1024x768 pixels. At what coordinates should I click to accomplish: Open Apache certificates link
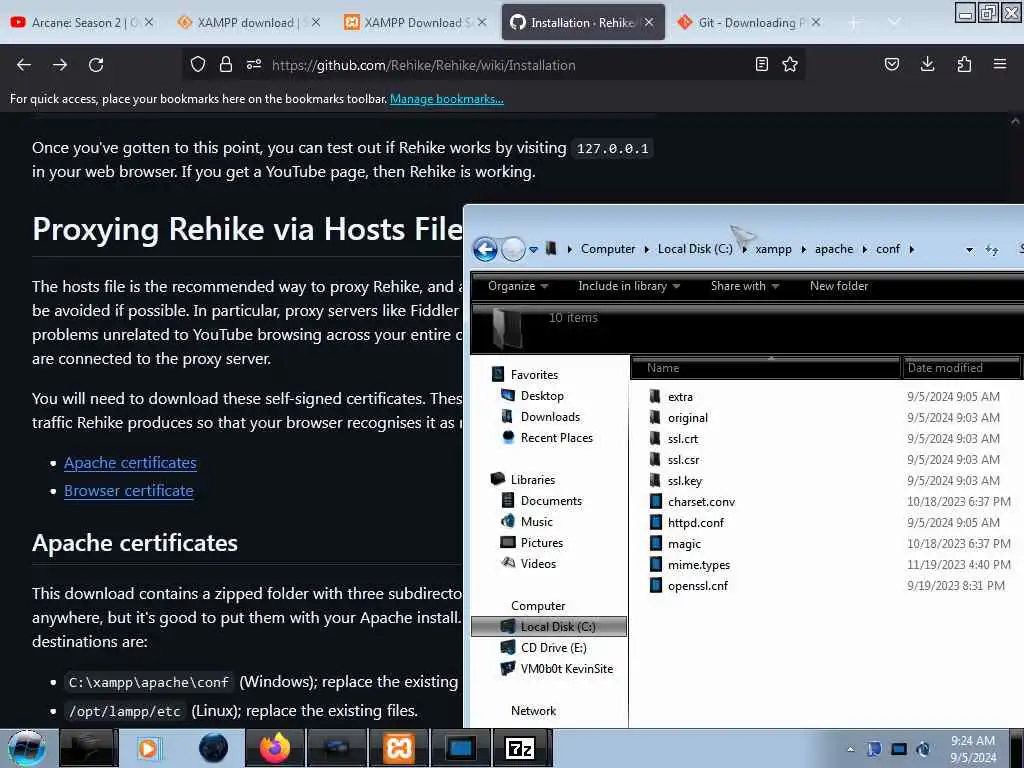point(130,462)
